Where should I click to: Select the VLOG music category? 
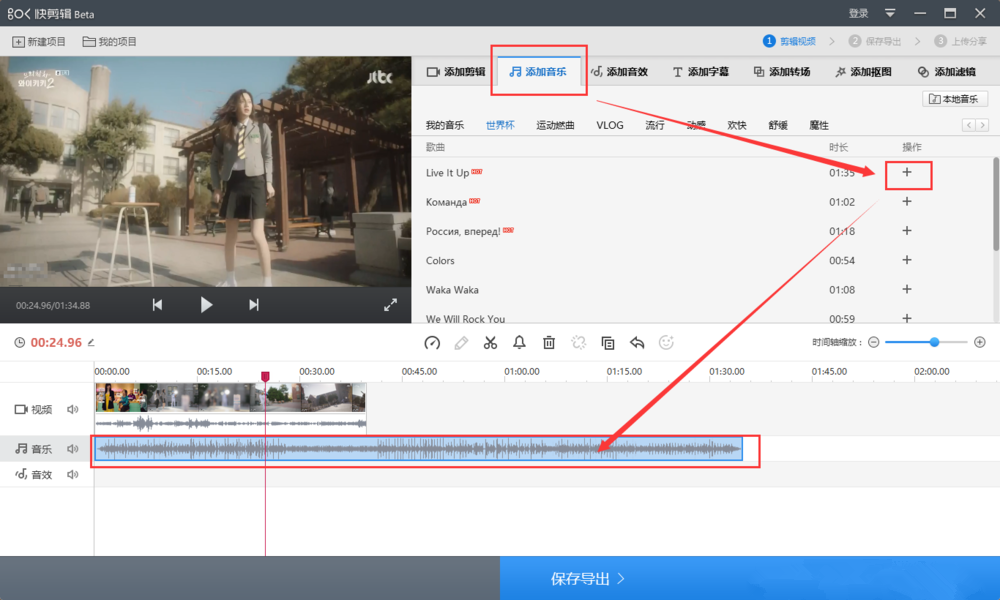[x=609, y=125]
